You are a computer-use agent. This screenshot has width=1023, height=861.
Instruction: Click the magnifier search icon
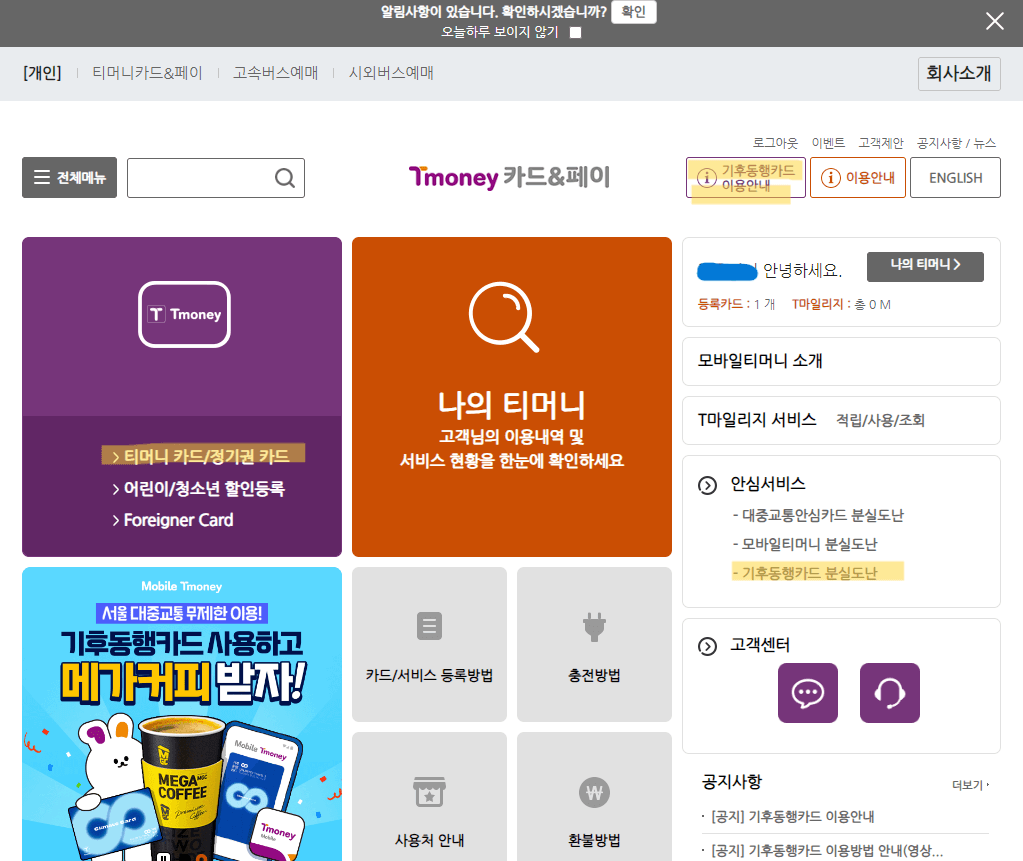[284, 178]
